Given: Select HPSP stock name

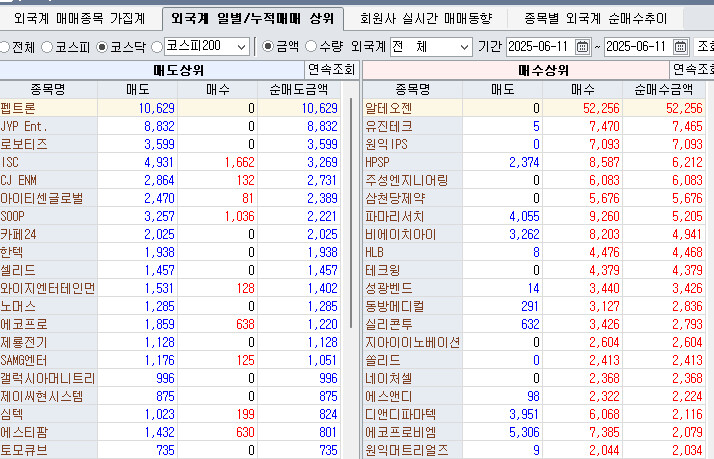Looking at the screenshot, I should pos(377,162).
